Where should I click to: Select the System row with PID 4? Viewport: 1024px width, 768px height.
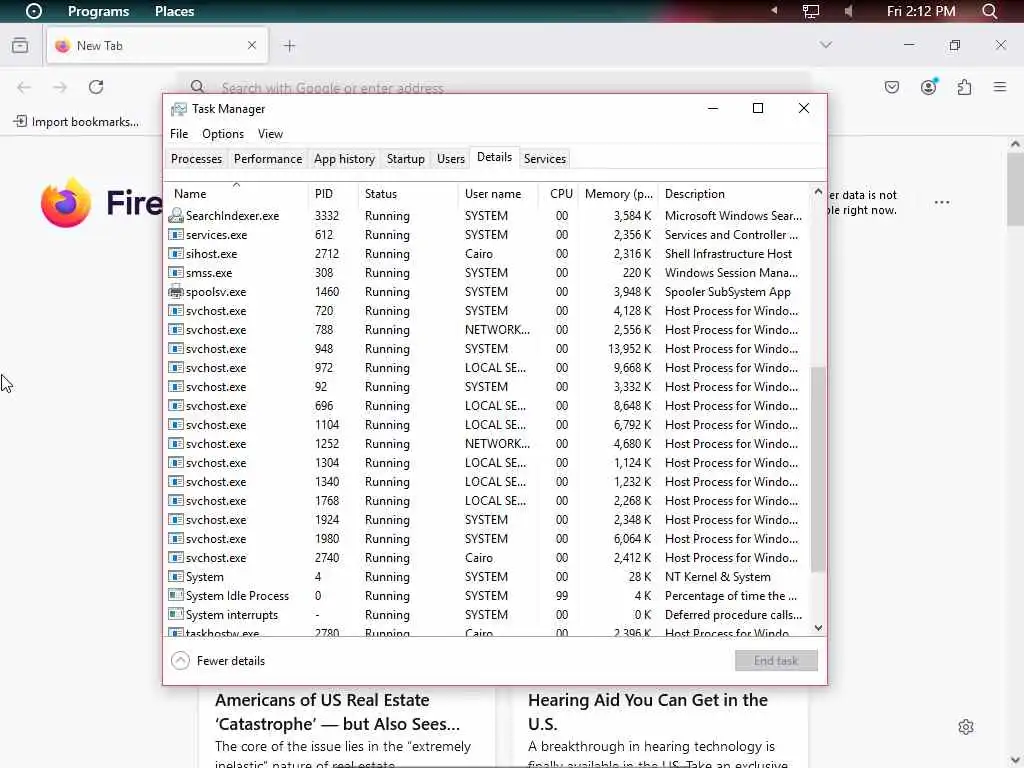(487, 577)
